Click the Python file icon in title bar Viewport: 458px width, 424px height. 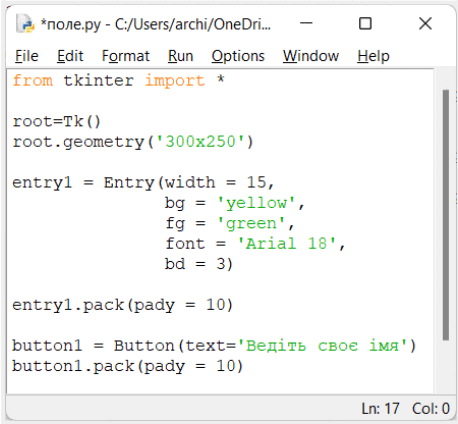point(25,24)
